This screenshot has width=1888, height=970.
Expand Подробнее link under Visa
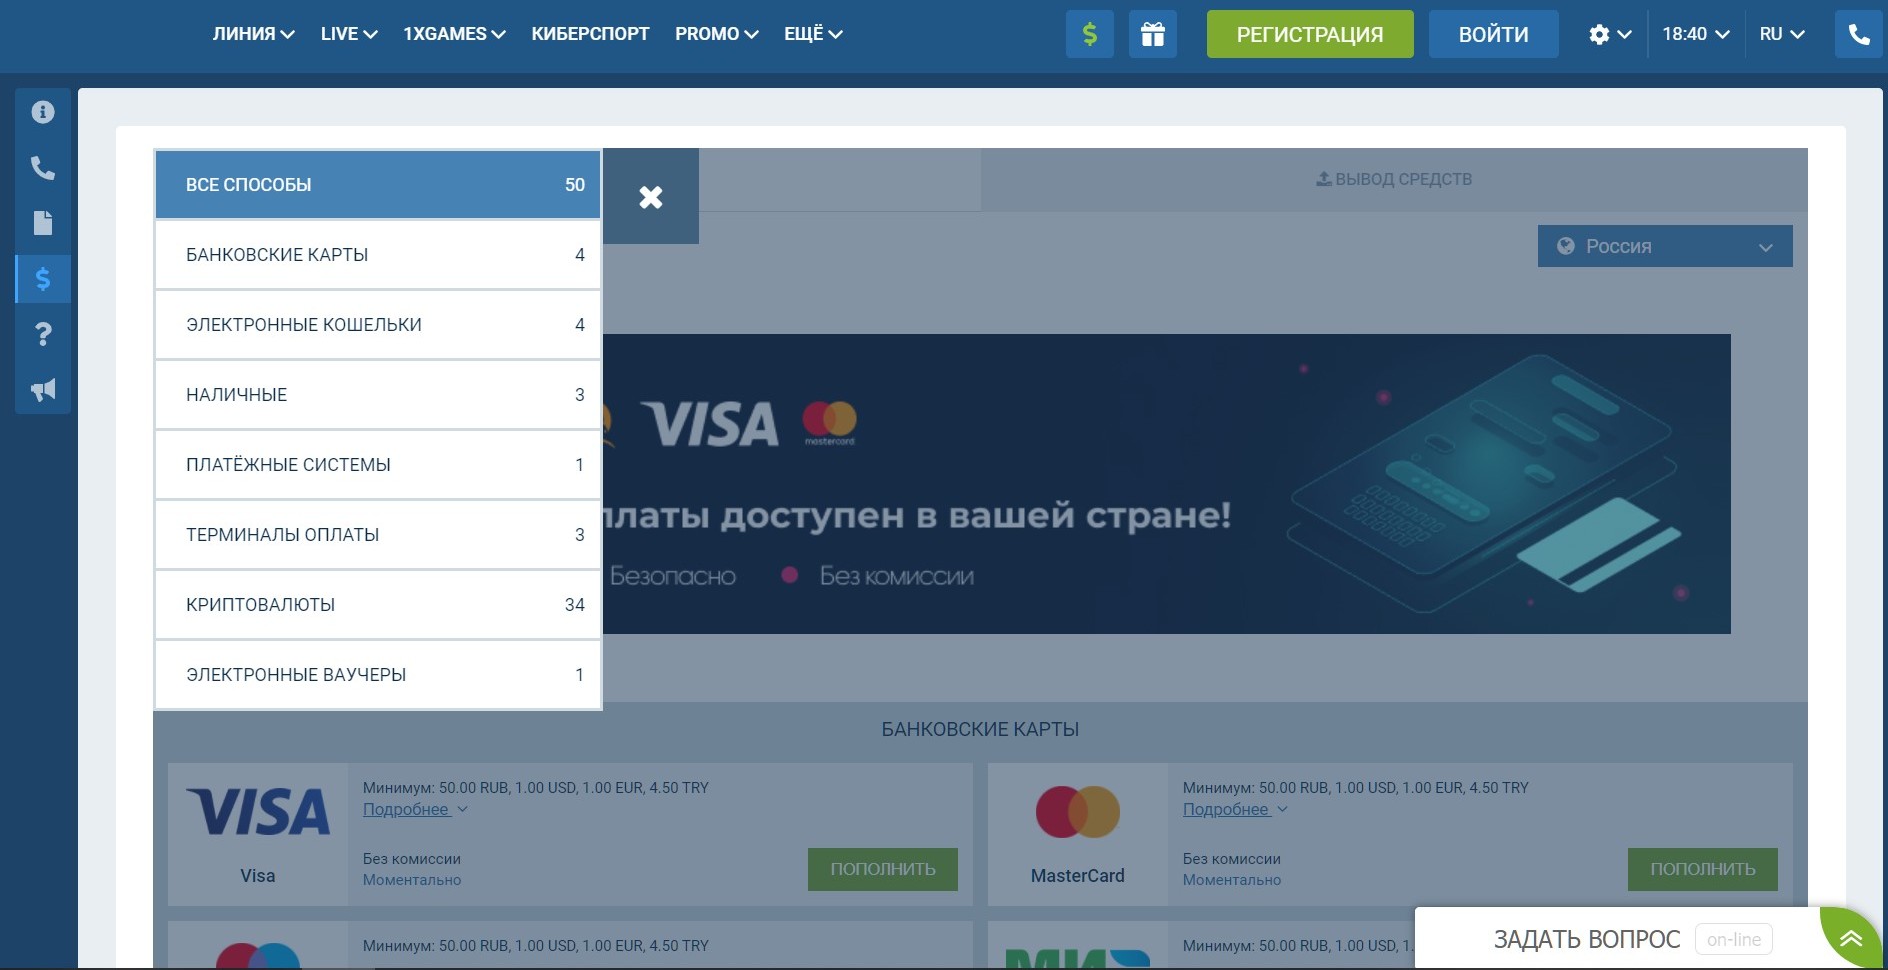tap(415, 809)
